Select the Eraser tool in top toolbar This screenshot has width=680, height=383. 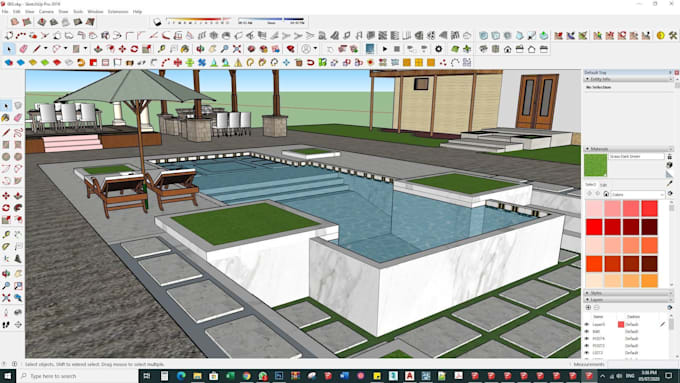pyautogui.click(x=23, y=49)
